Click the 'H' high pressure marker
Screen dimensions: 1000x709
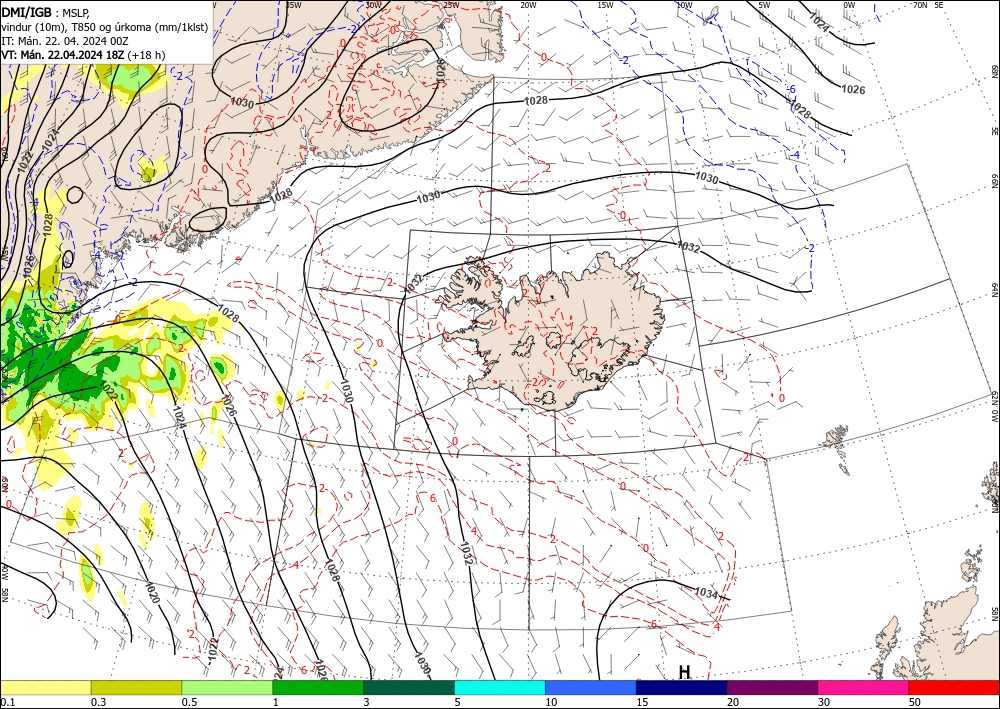tap(684, 672)
